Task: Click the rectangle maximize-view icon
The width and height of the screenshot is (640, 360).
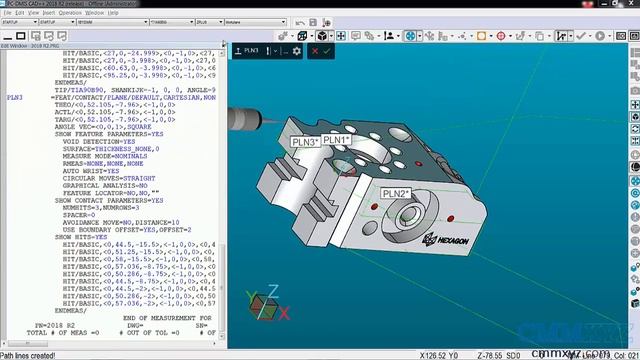Action: point(20,36)
